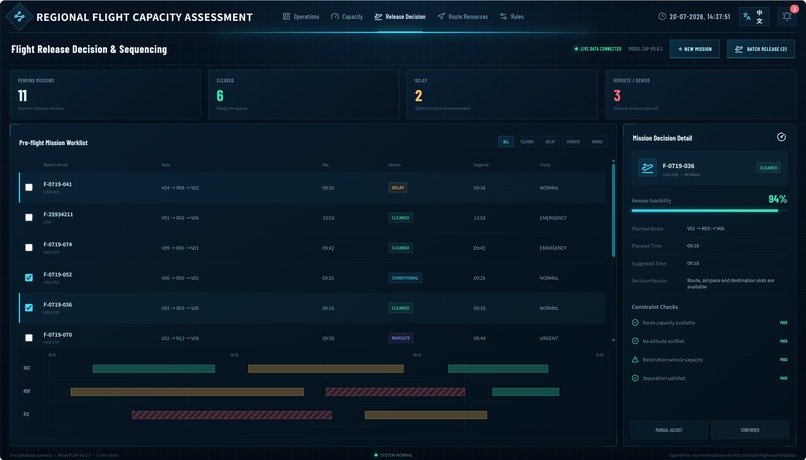The width and height of the screenshot is (806, 460).
Task: Click the takeoff icon in Batch Release
Action: (739, 49)
